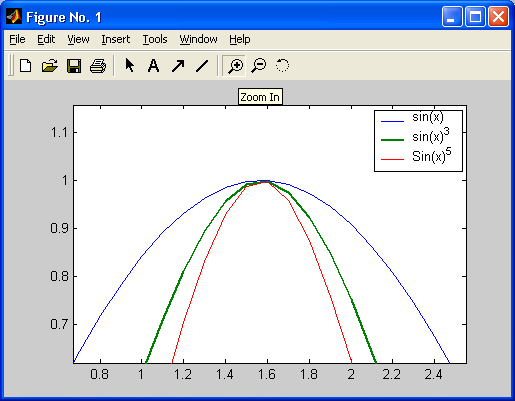Open the Window menu
Viewport: 515px width, 401px height.
click(198, 39)
